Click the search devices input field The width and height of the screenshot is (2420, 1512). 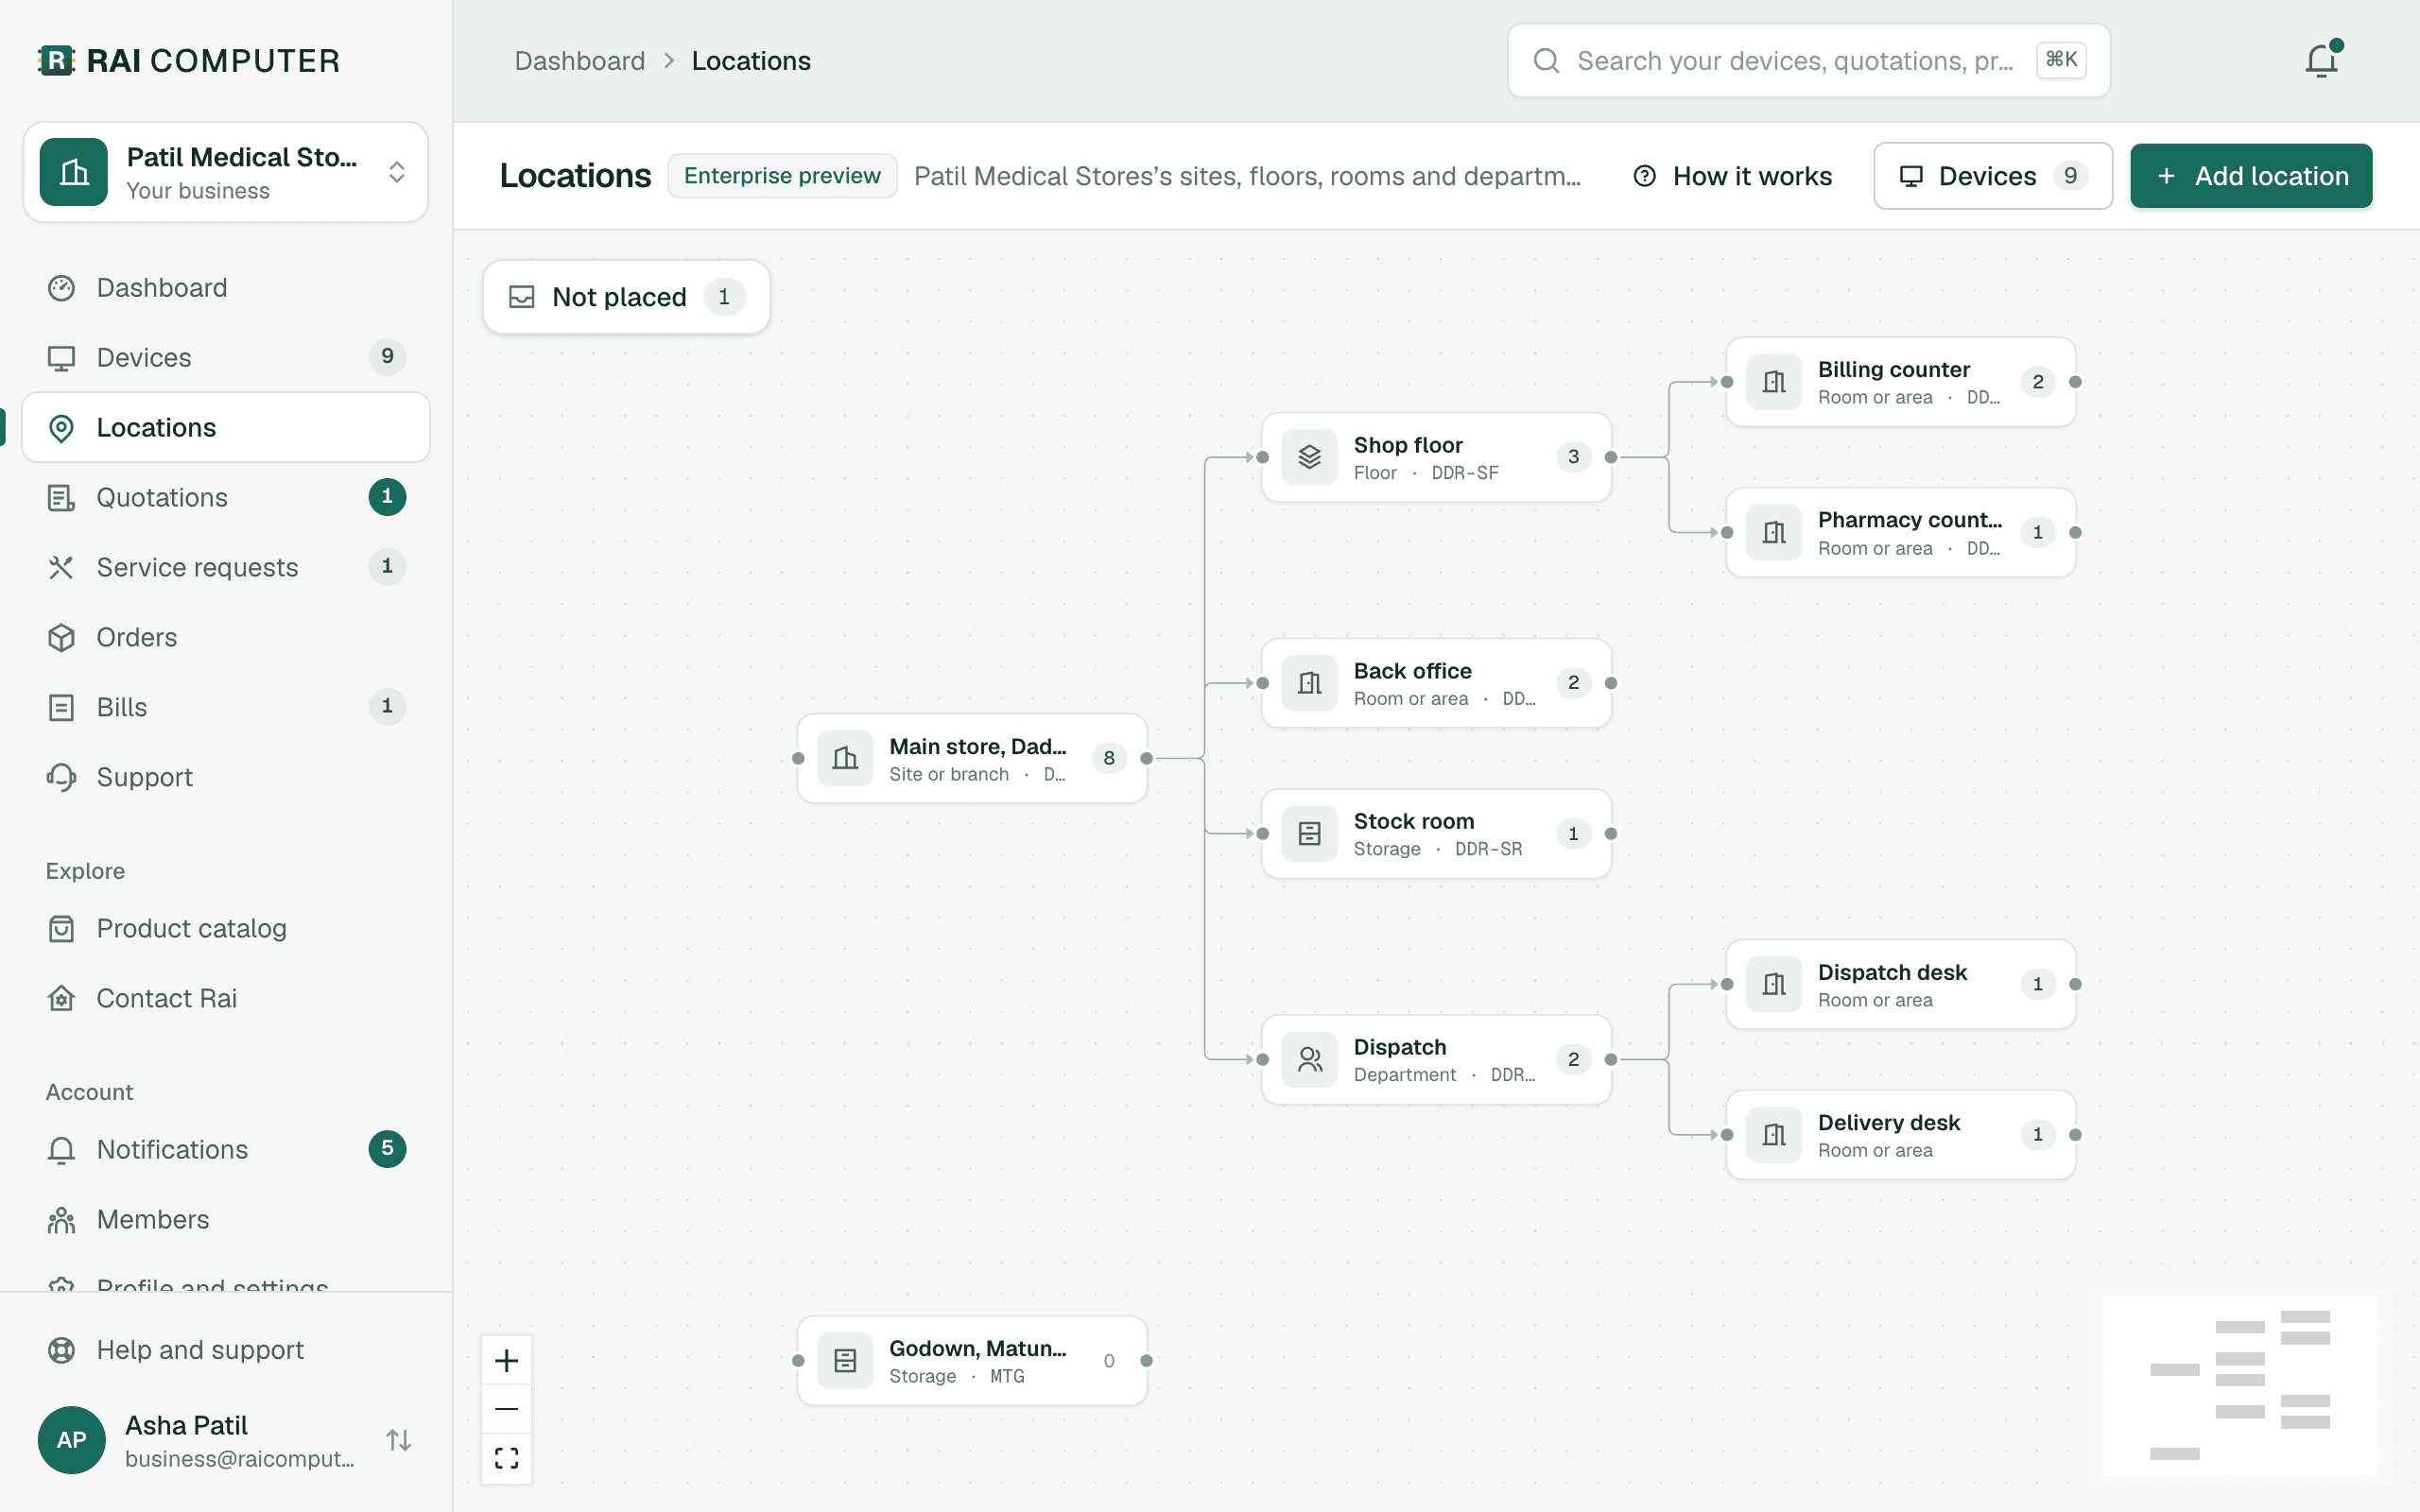tap(1808, 61)
